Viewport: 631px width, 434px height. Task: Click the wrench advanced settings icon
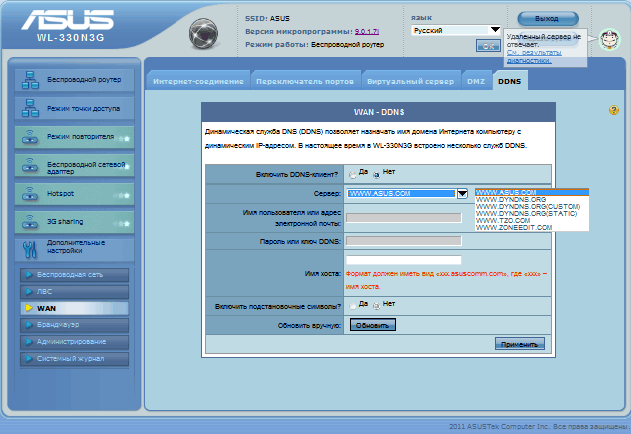point(30,250)
